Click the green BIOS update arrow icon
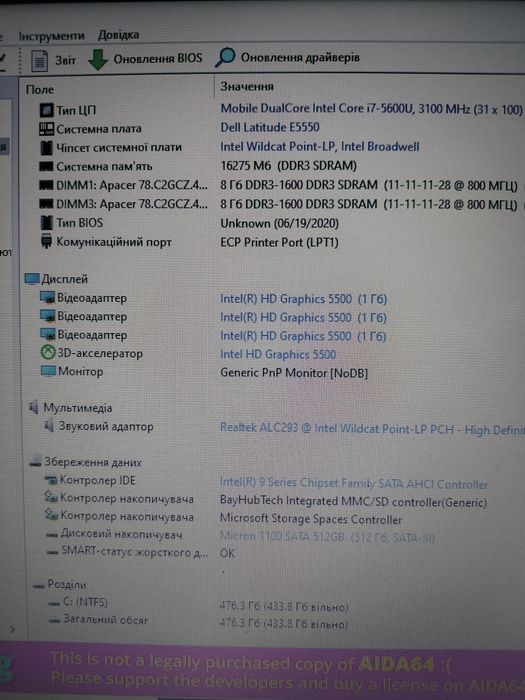 coord(98,59)
